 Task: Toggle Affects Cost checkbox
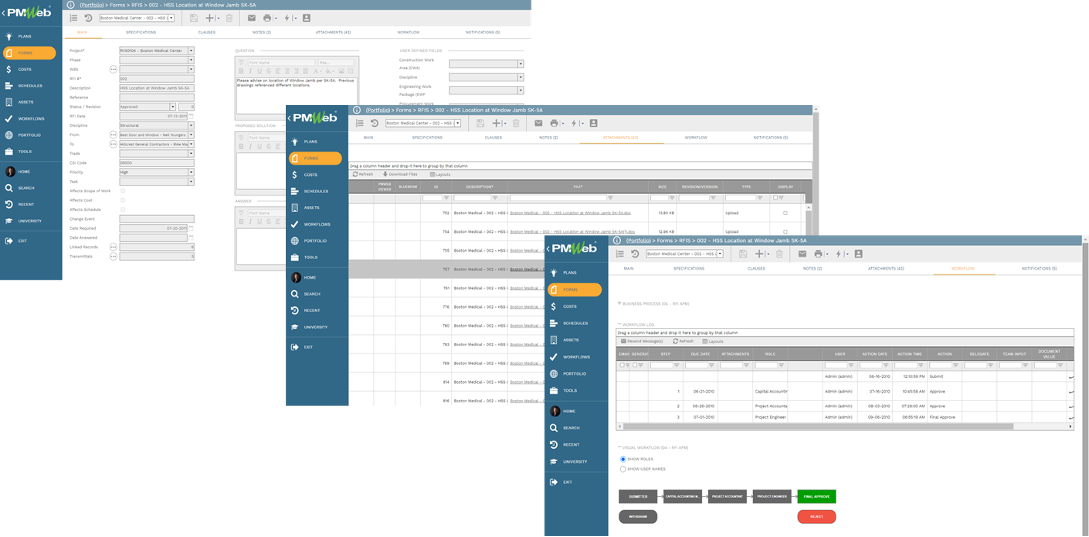123,199
